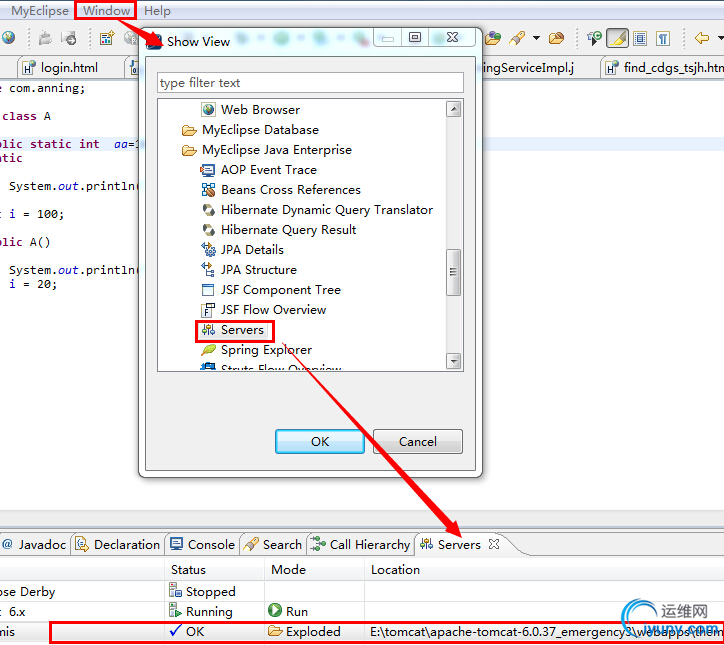This screenshot has width=724, height=645.
Task: Select the Stopped Derby server row
Action: tap(210, 591)
